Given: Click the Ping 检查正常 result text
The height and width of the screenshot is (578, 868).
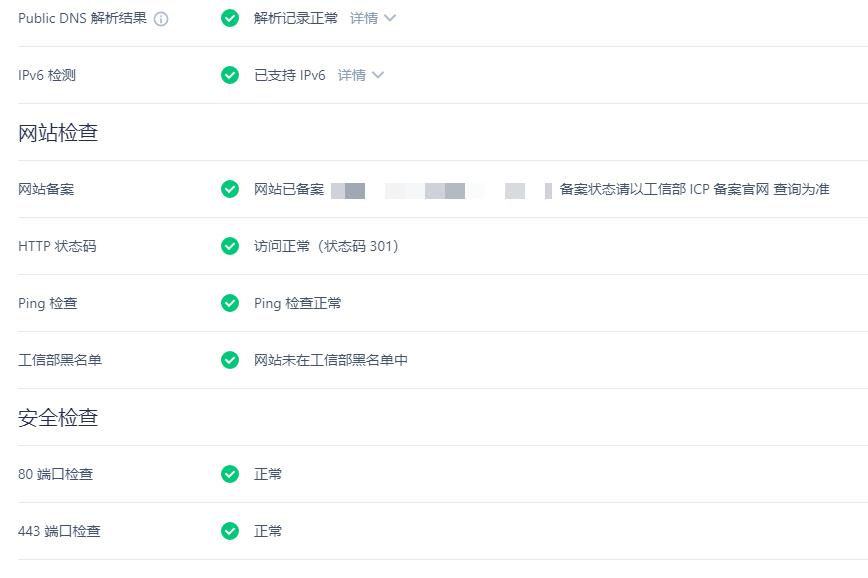Looking at the screenshot, I should point(298,303).
